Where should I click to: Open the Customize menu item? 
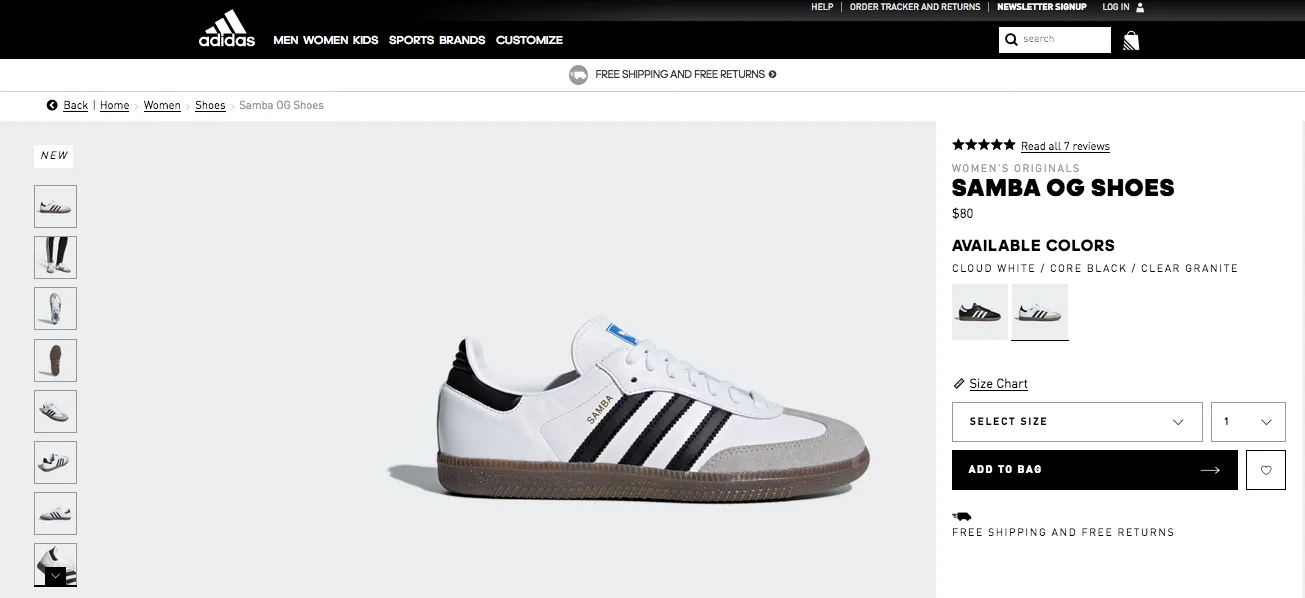(529, 40)
